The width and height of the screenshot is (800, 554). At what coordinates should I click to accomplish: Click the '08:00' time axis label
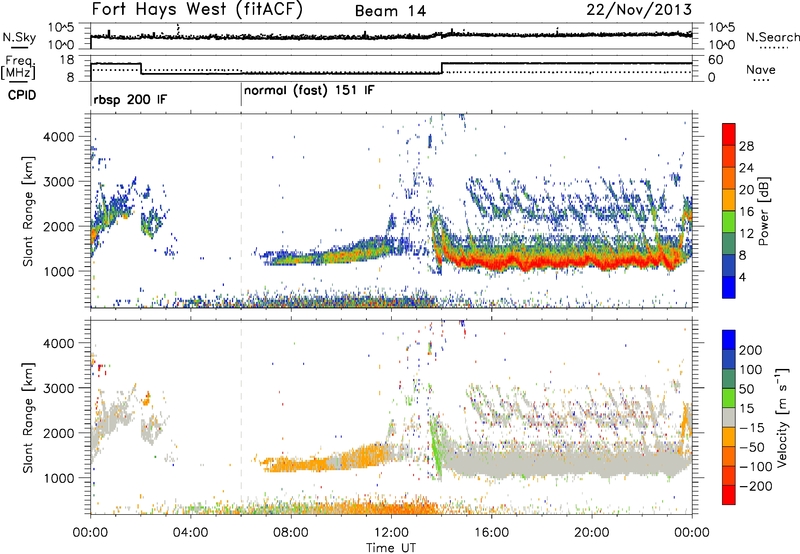[x=291, y=533]
